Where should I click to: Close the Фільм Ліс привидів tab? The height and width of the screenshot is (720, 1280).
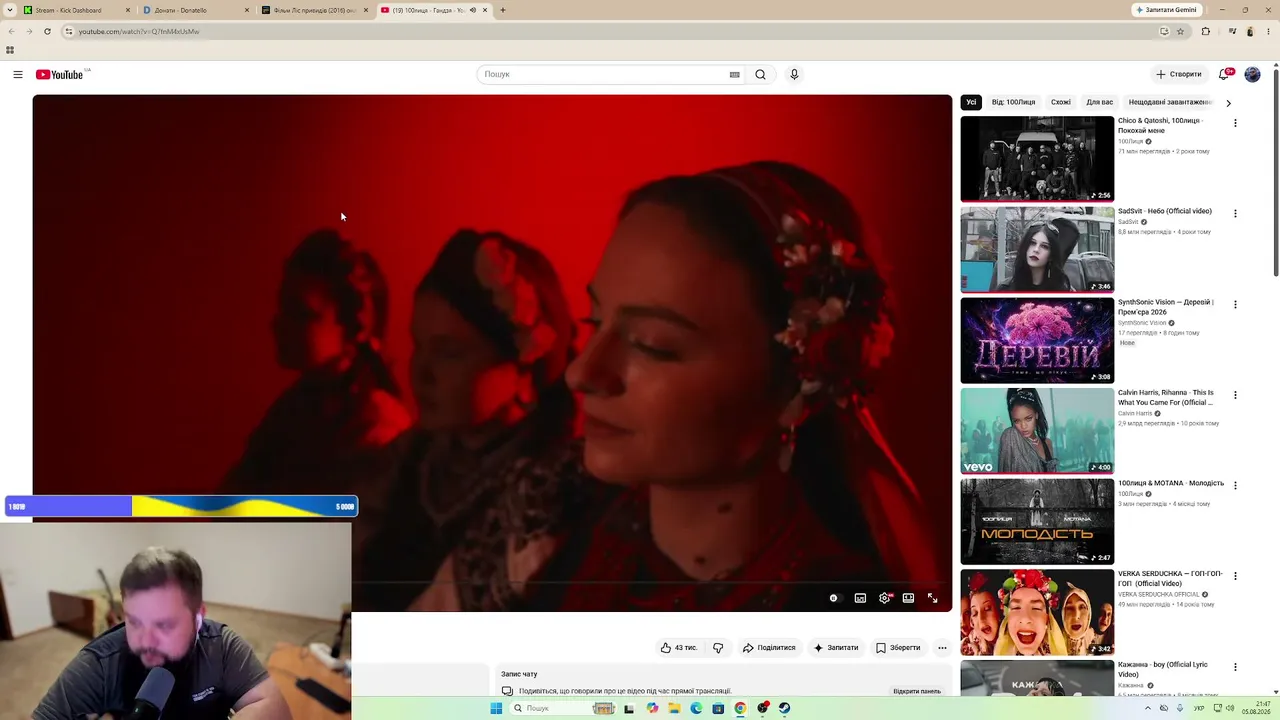point(366,10)
